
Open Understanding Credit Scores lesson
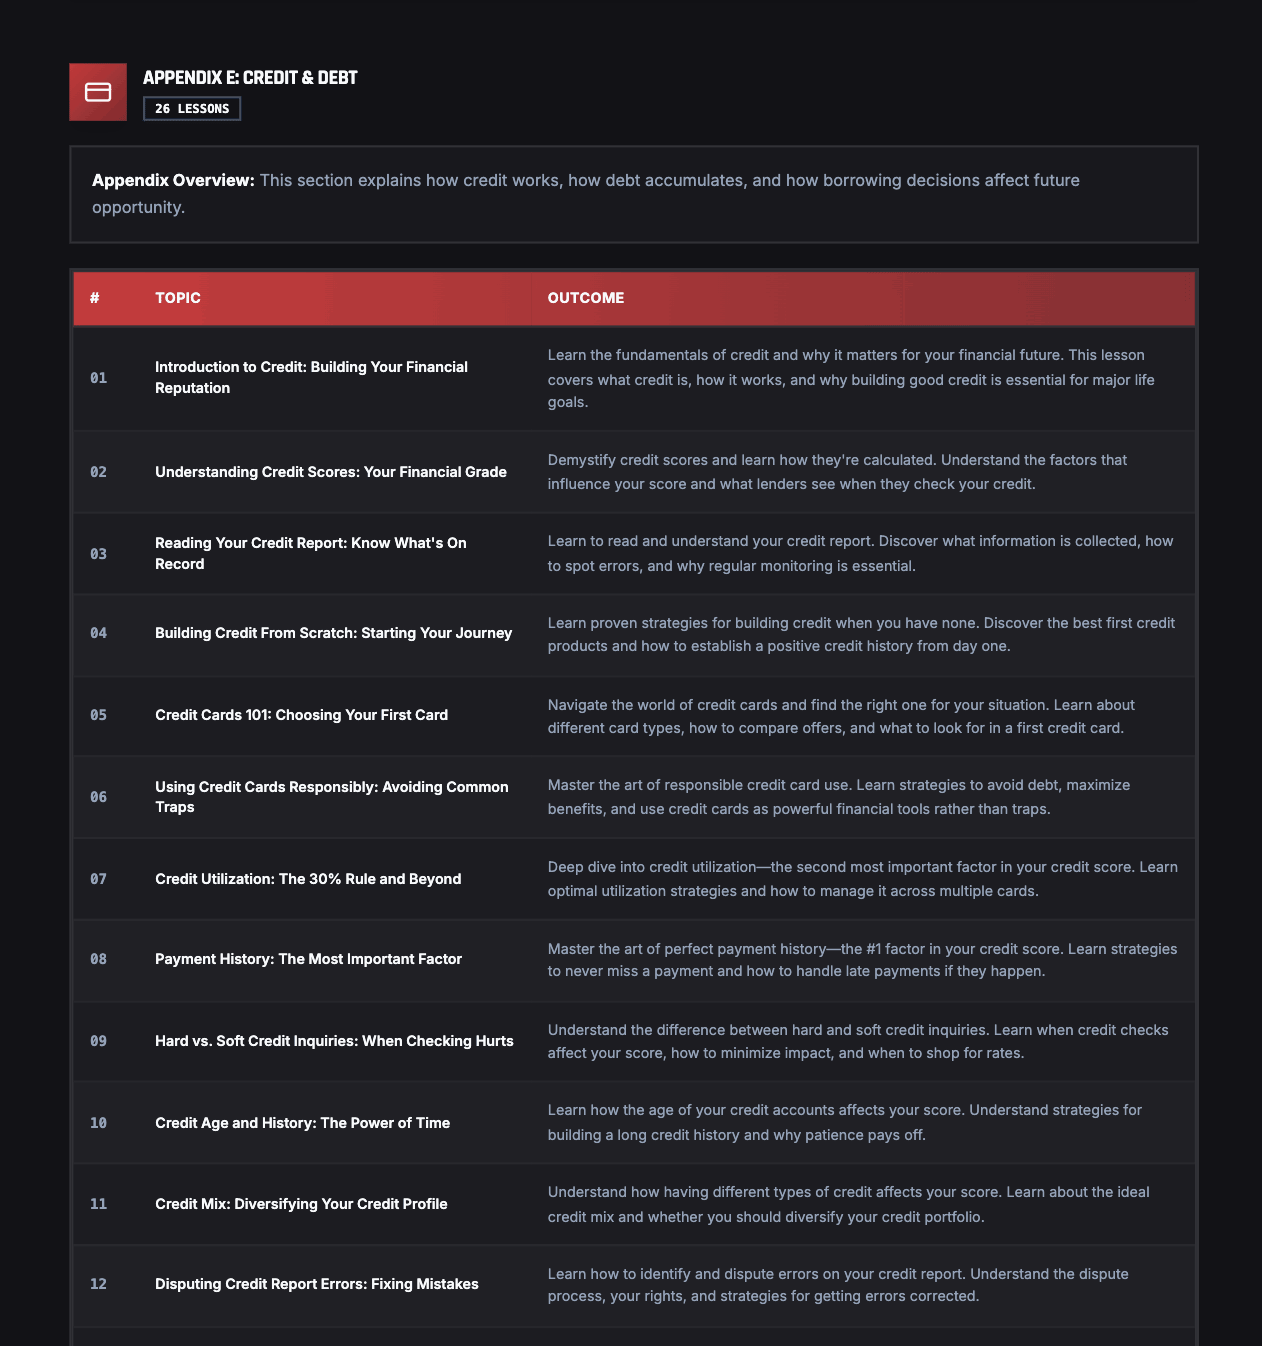(x=331, y=472)
